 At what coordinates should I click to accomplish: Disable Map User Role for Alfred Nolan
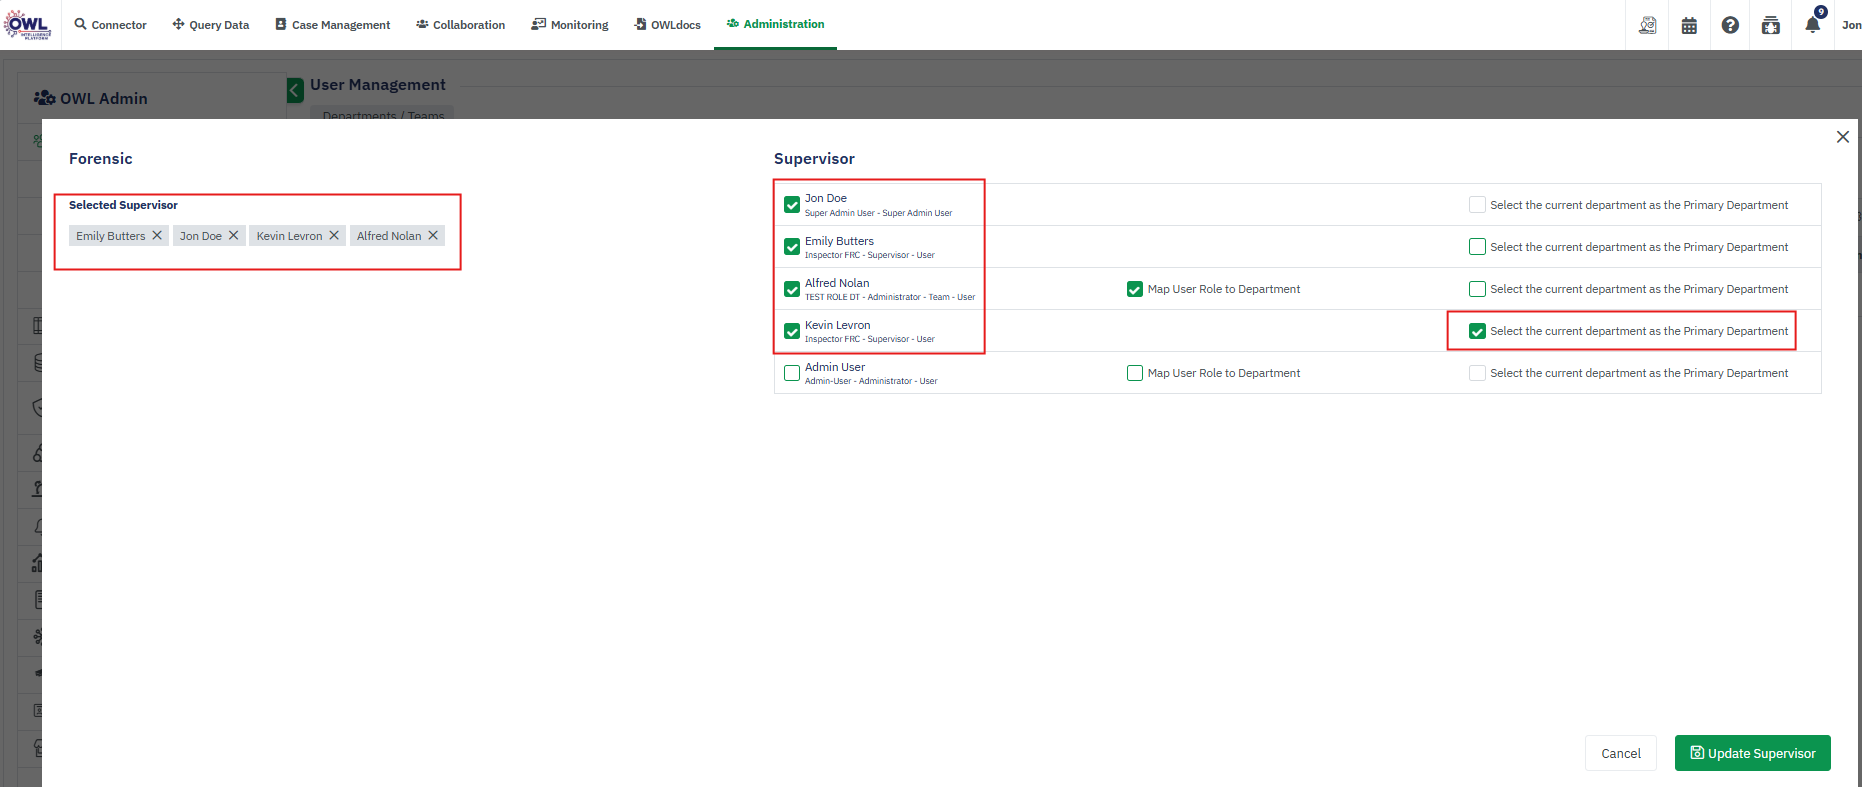pos(1135,289)
